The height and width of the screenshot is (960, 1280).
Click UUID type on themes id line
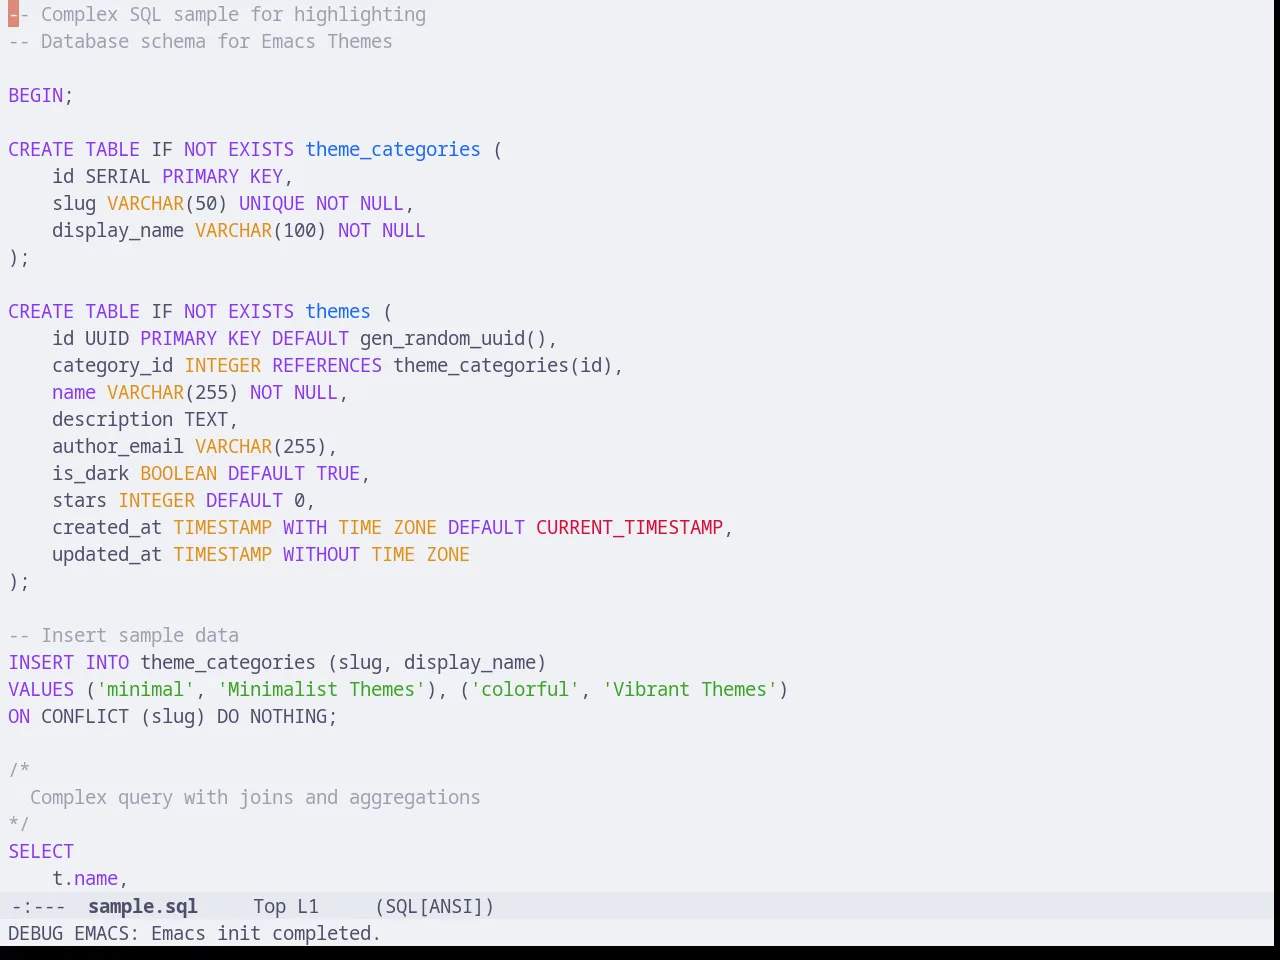point(107,339)
